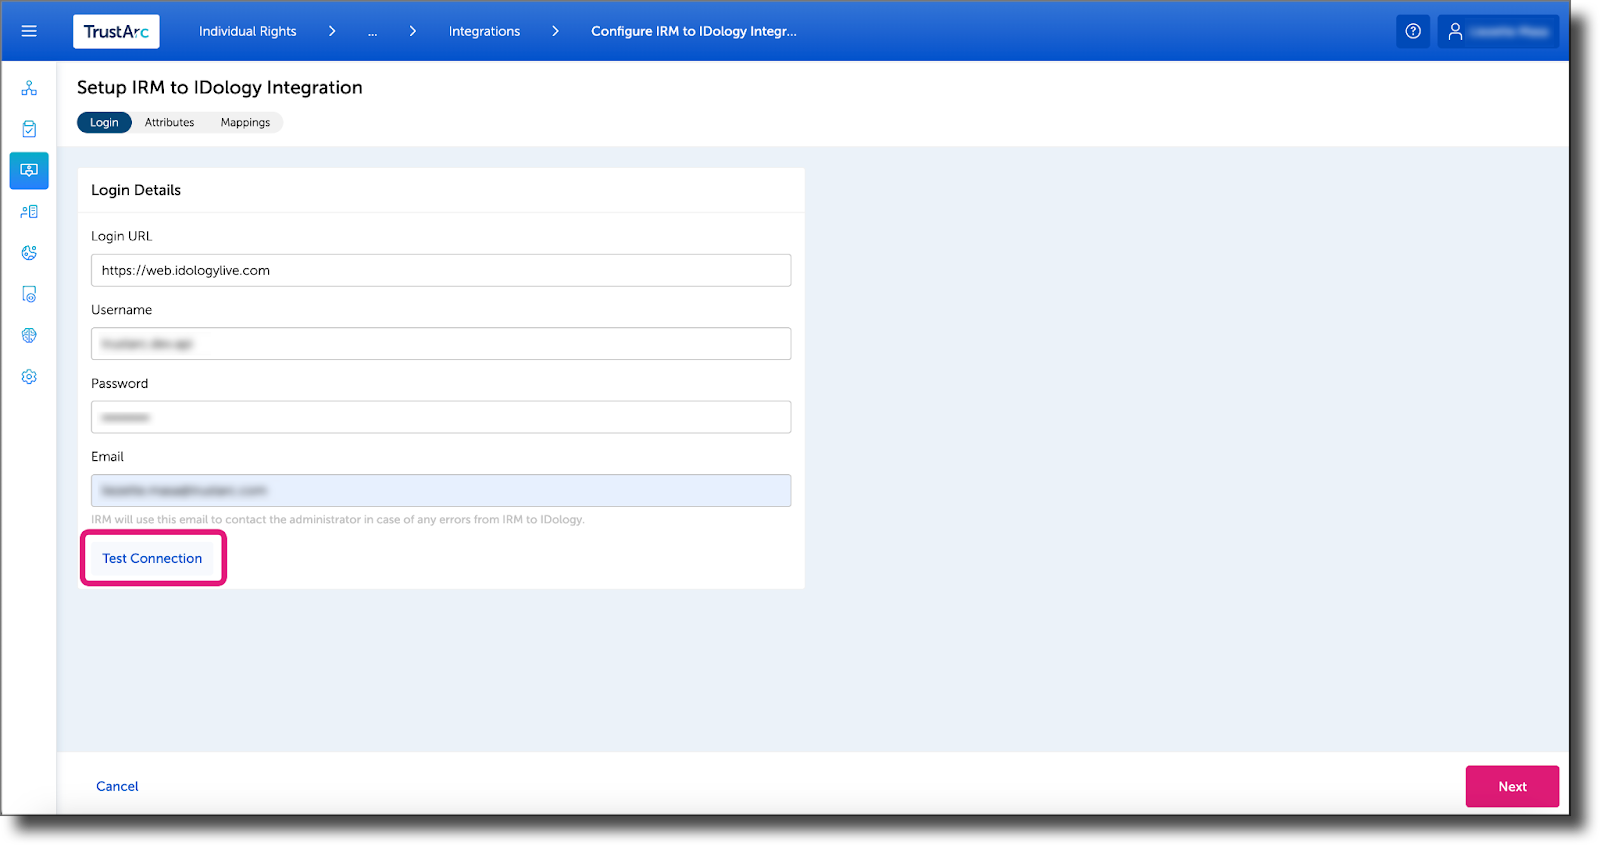The image size is (1600, 845).
Task: Select the Login step tab
Action: [x=104, y=122]
